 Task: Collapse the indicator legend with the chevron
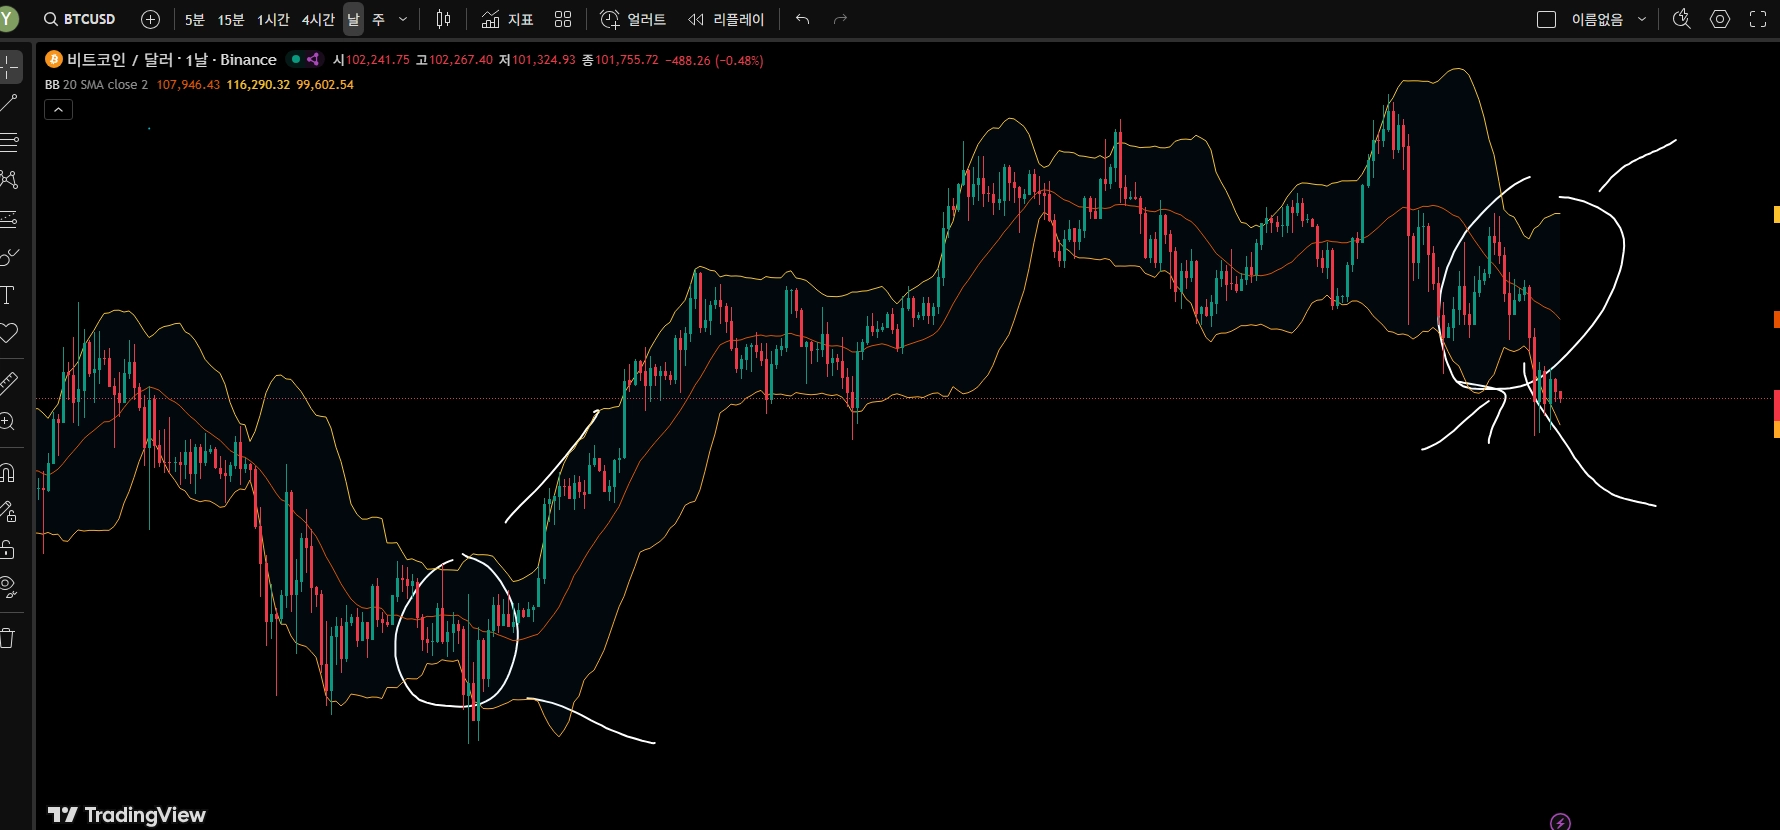pyautogui.click(x=59, y=109)
